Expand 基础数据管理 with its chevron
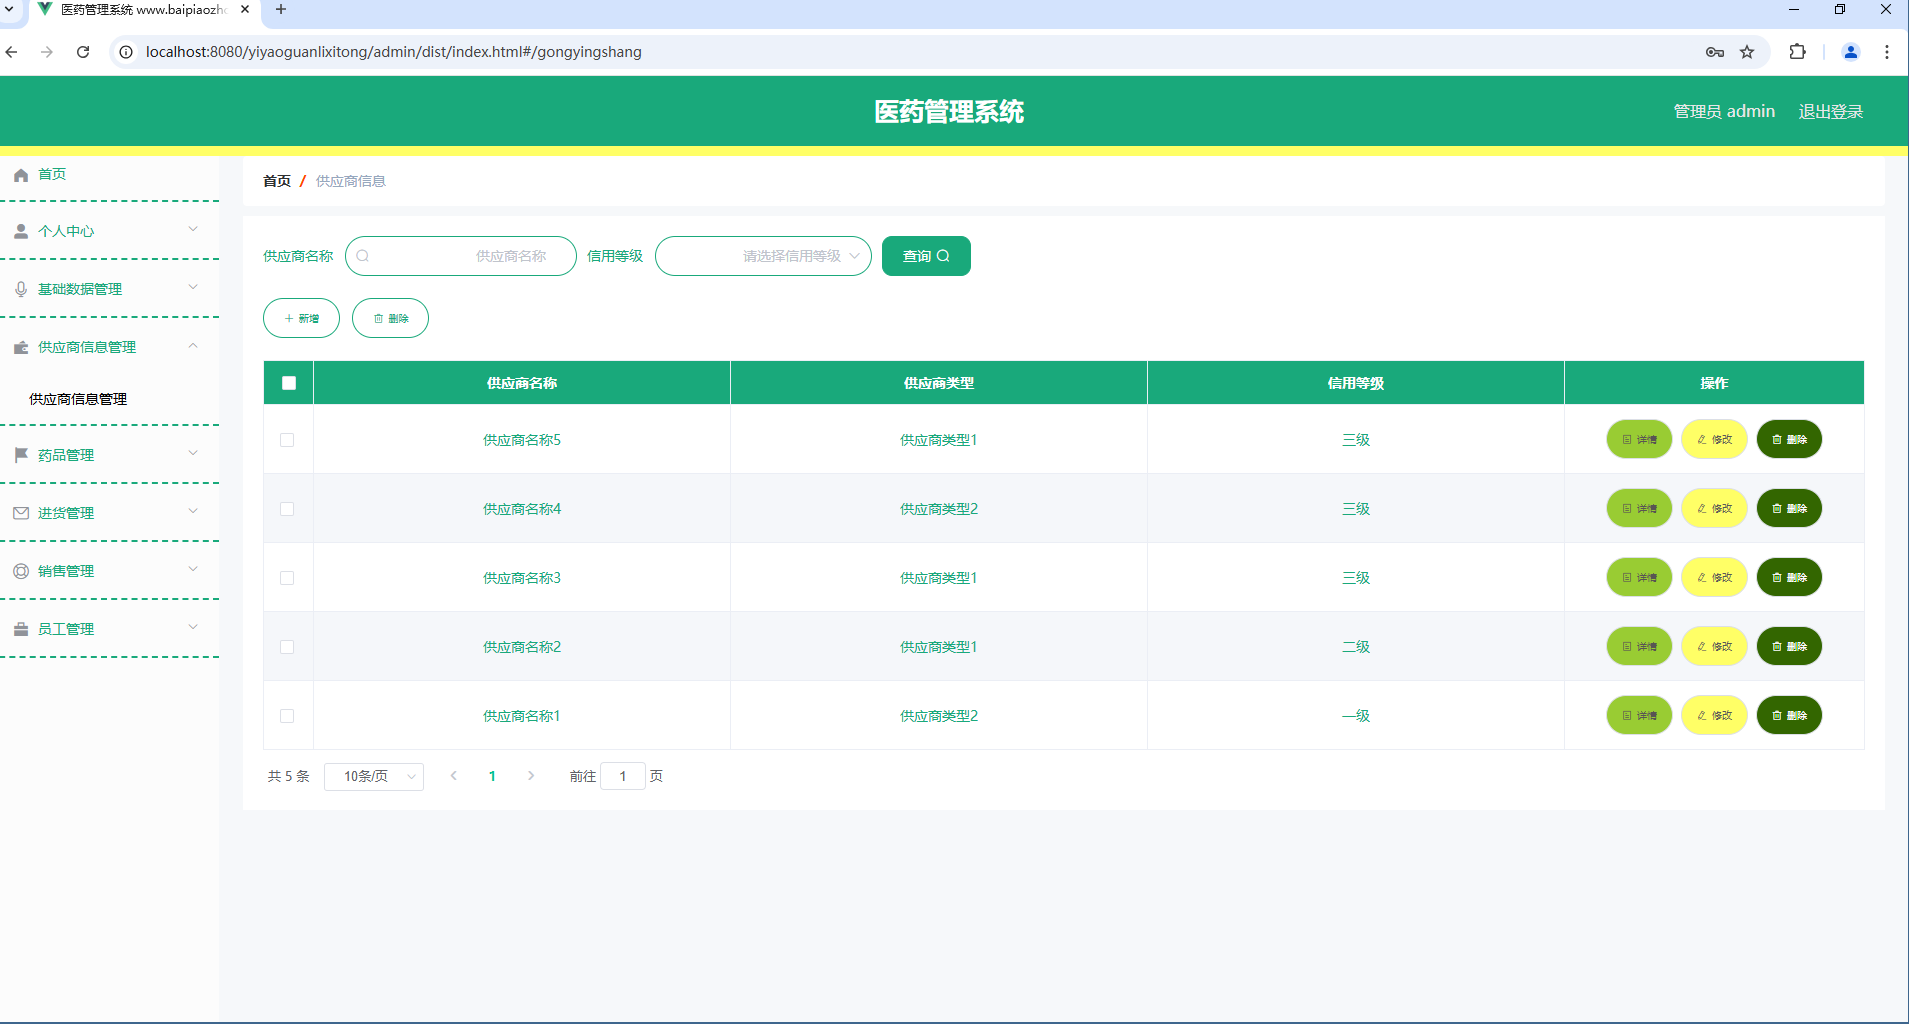Viewport: 1909px width, 1024px height. 193,288
